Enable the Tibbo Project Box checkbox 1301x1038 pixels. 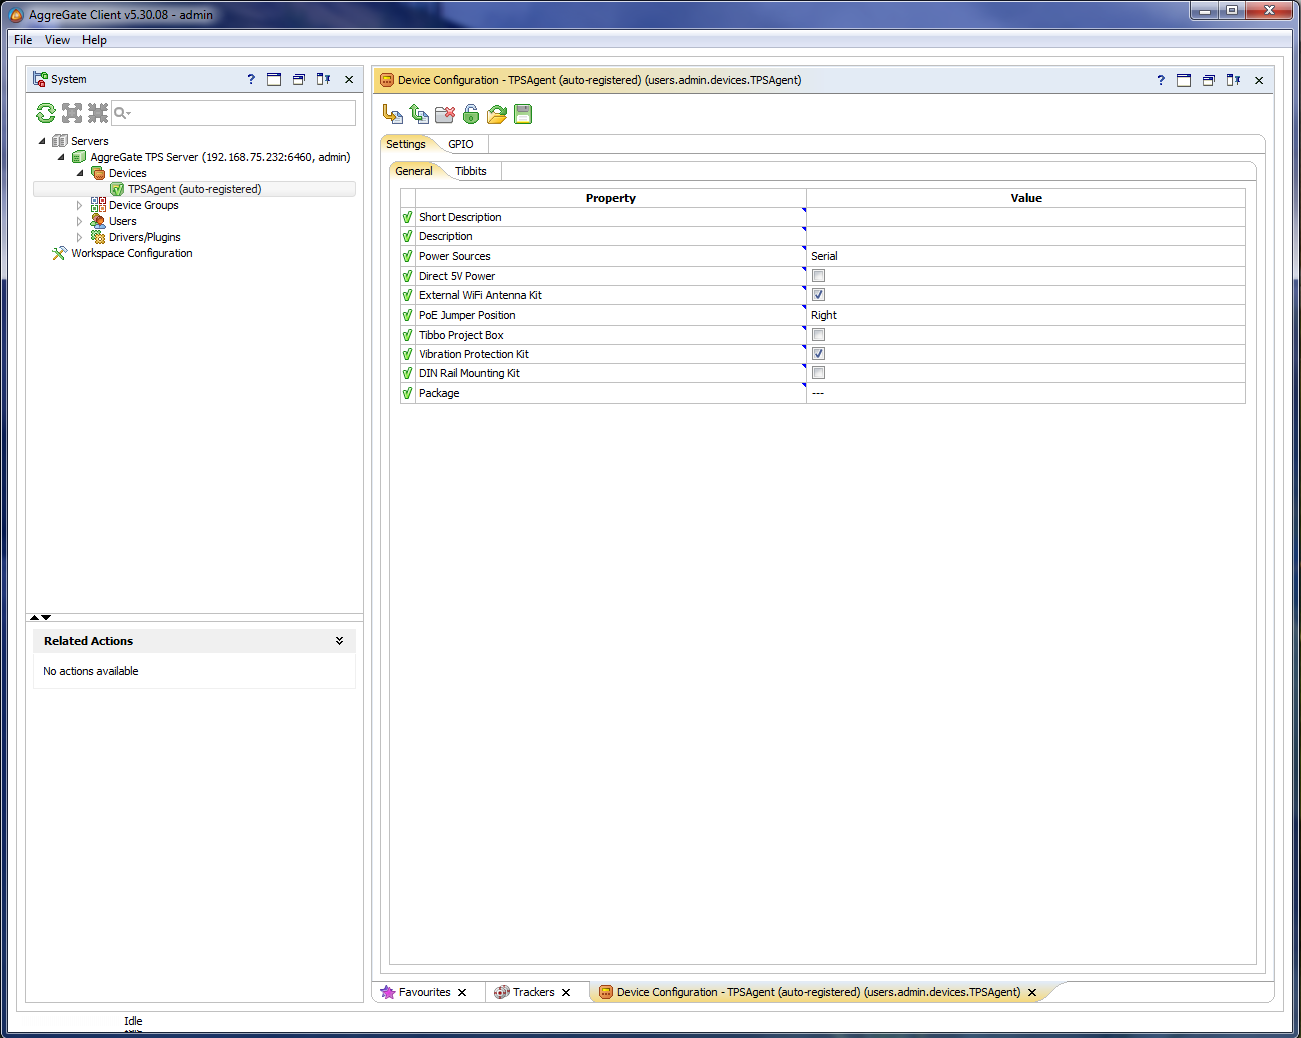818,335
